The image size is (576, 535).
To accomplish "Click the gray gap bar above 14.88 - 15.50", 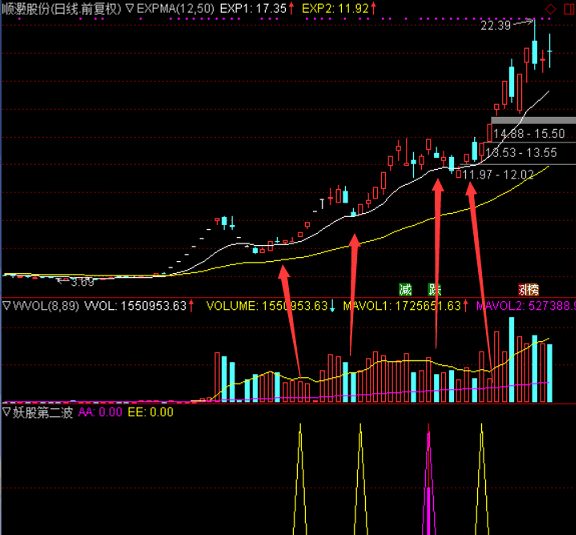I will pyautogui.click(x=533, y=120).
